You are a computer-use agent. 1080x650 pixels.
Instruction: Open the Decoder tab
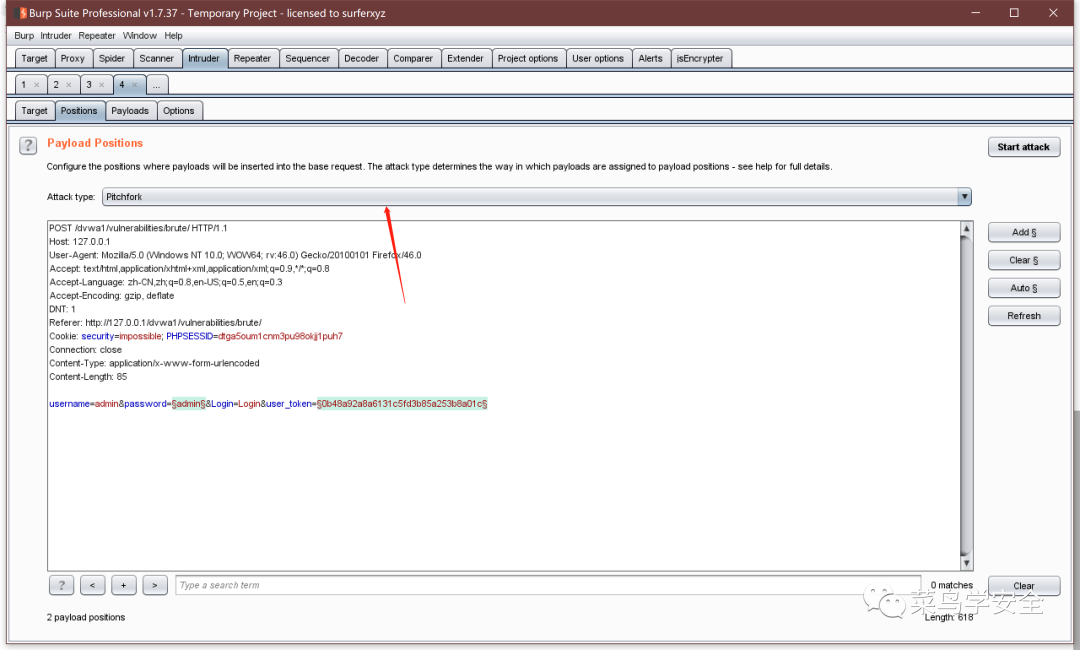pos(362,59)
